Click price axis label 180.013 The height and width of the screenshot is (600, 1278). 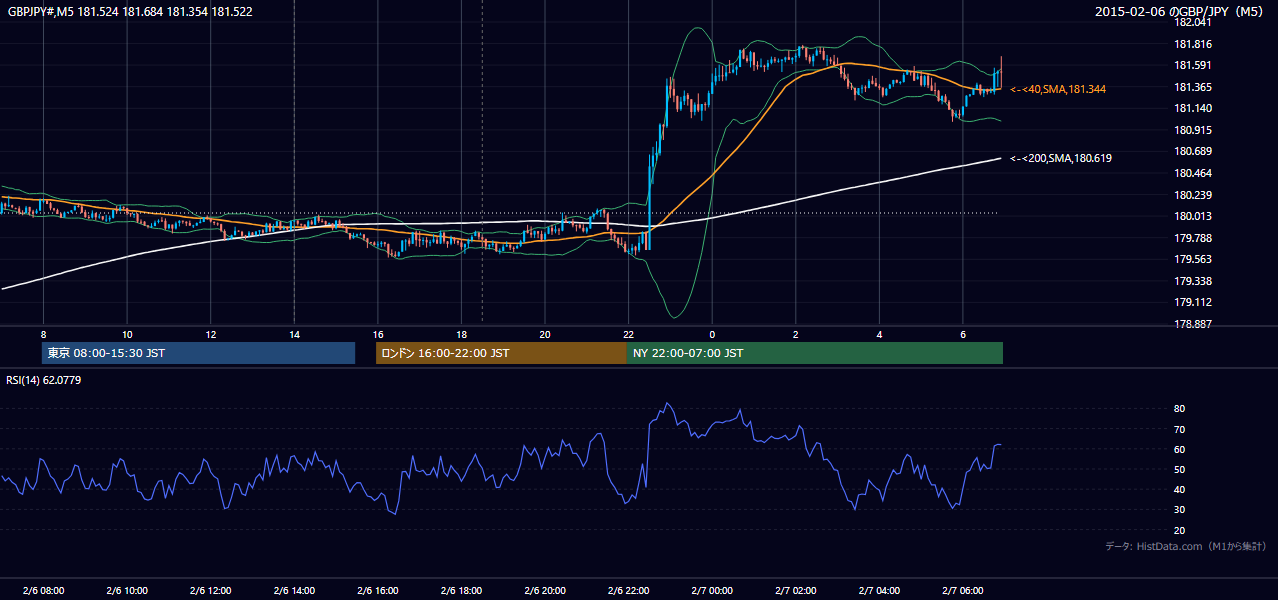coord(1191,216)
